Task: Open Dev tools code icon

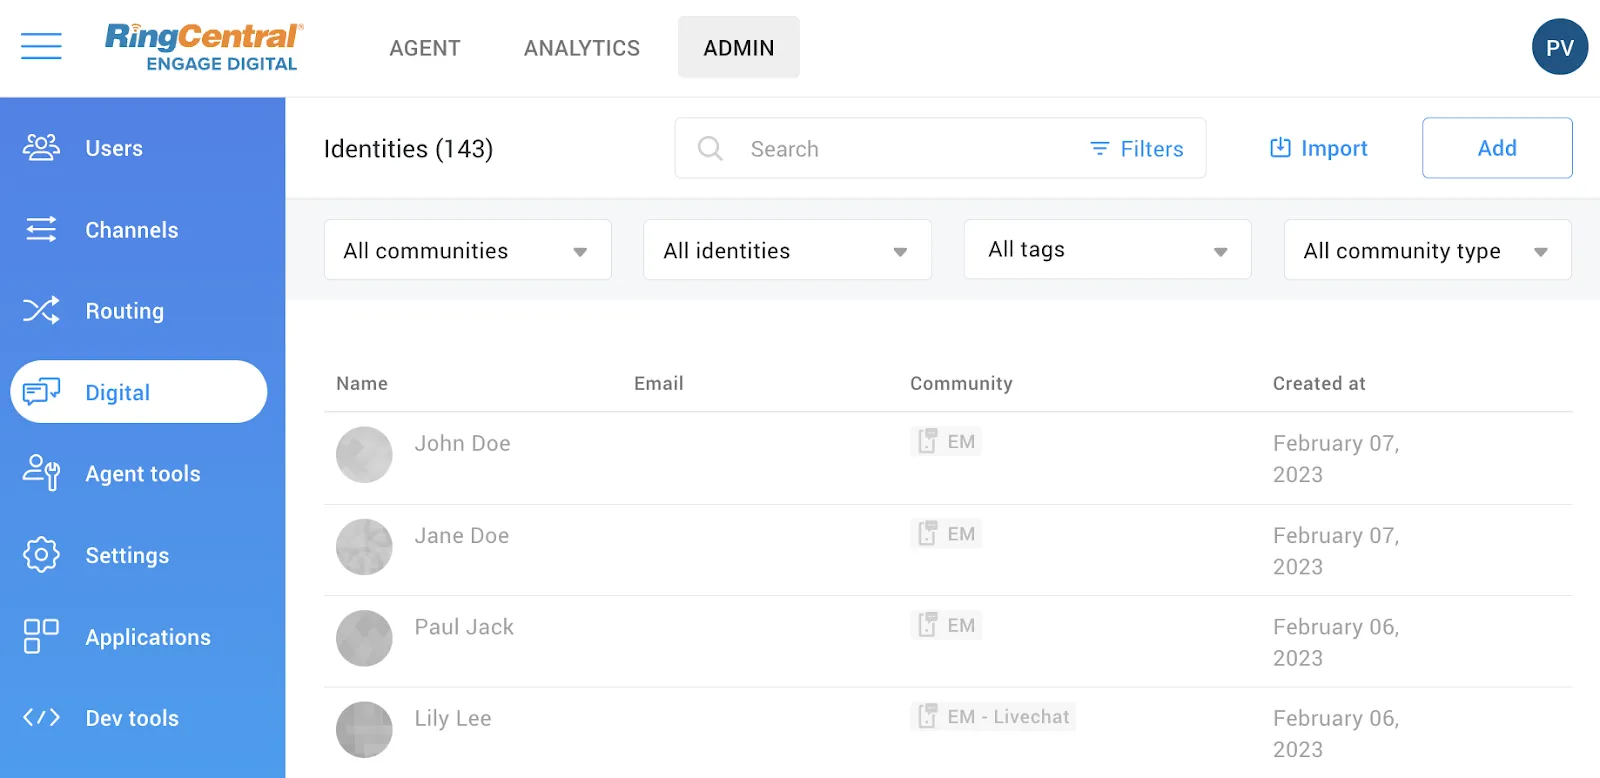Action: tap(41, 718)
